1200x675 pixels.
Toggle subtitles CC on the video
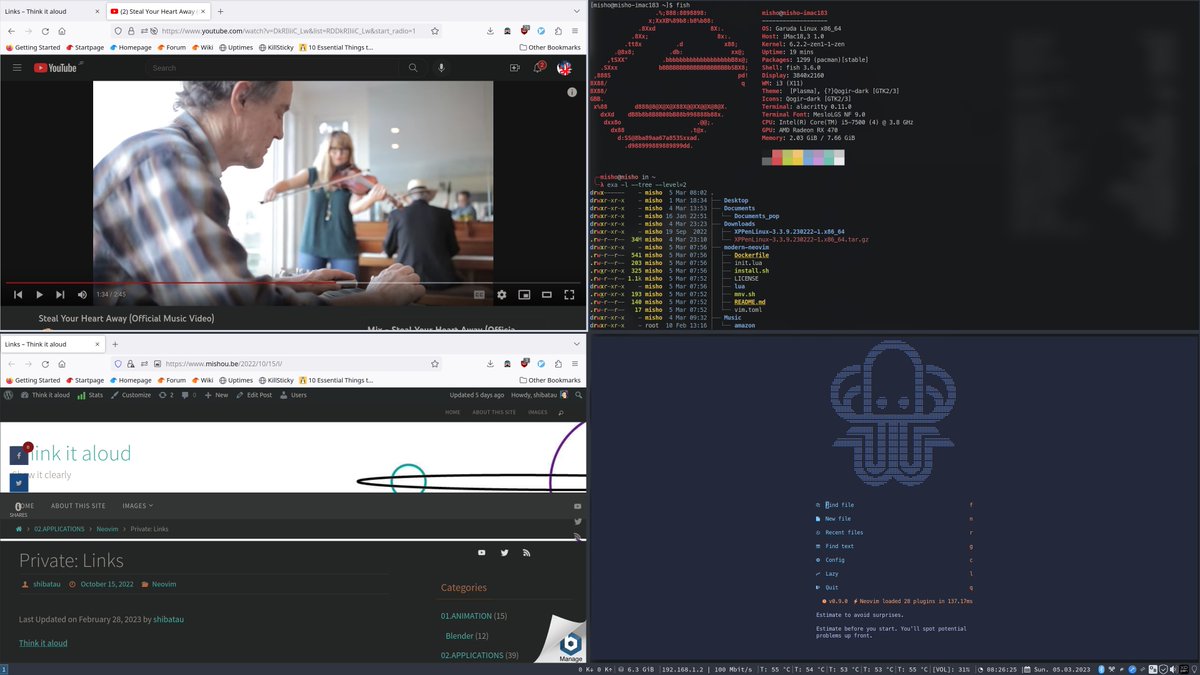(479, 295)
